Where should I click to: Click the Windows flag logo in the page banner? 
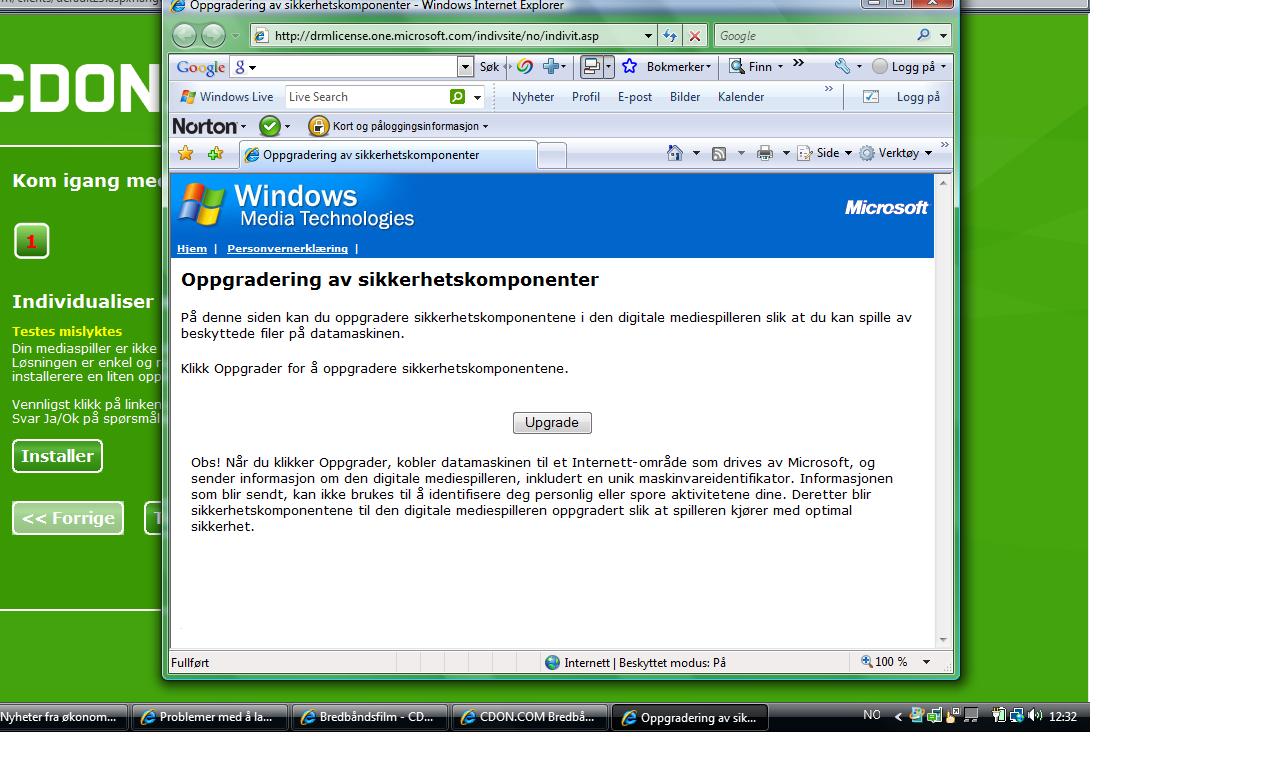coord(202,204)
